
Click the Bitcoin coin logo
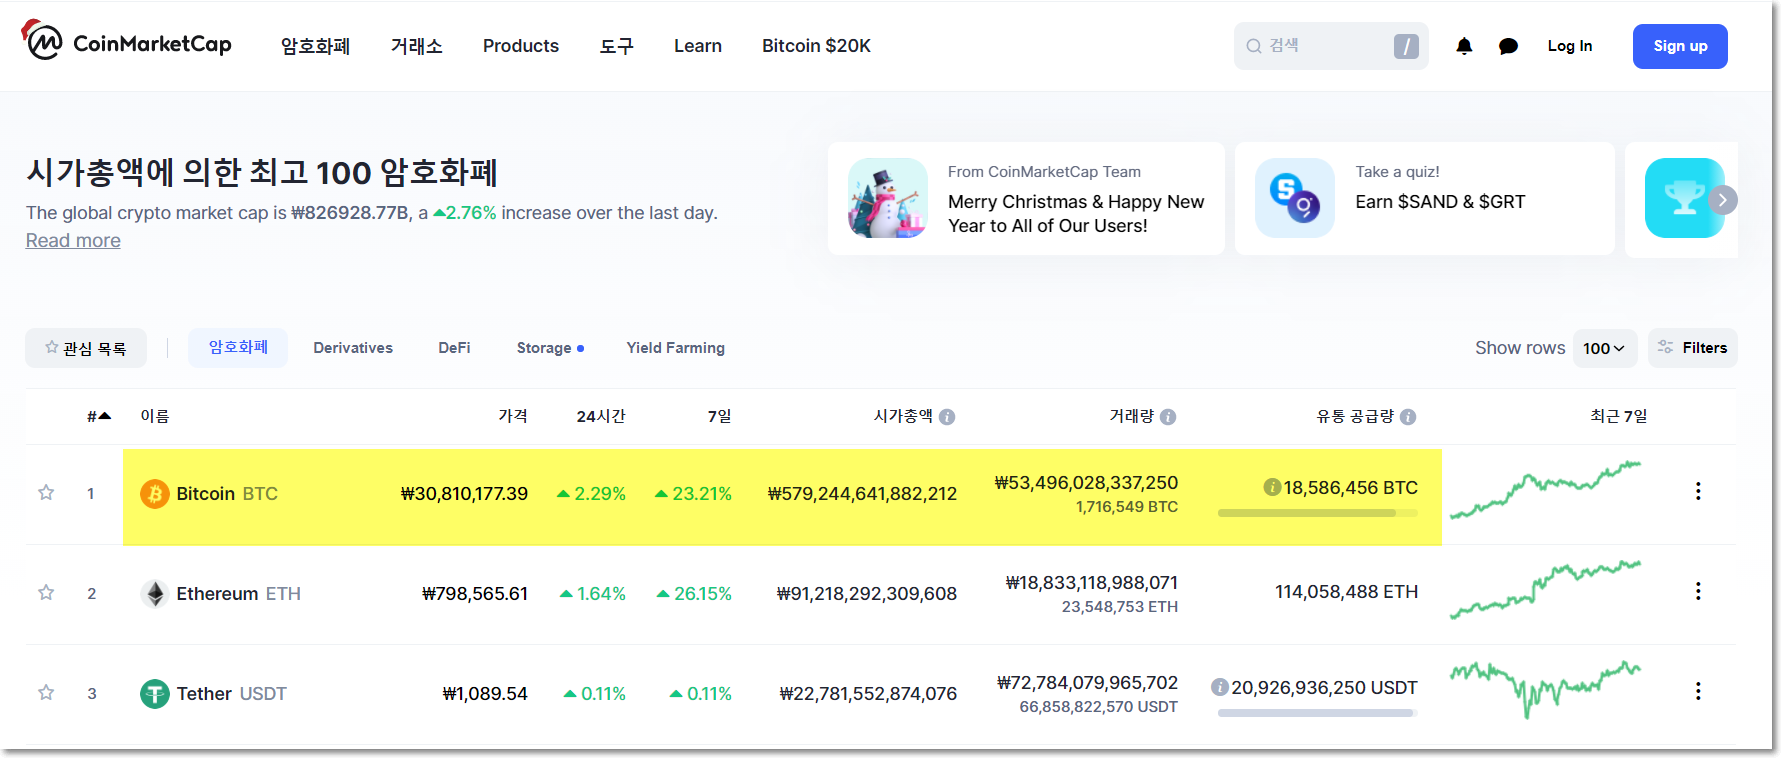coord(154,494)
